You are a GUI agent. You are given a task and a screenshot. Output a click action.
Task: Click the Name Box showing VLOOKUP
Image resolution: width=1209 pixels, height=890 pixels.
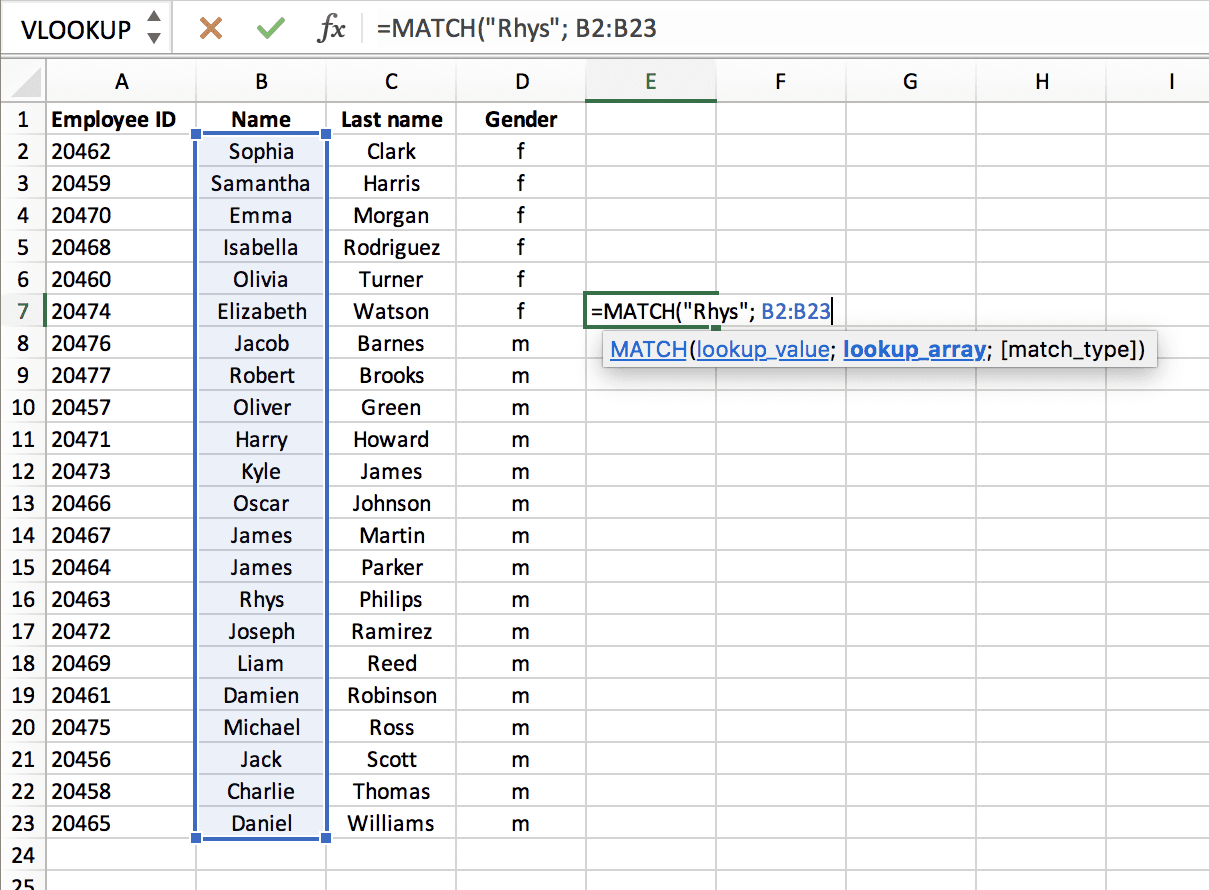pyautogui.click(x=75, y=27)
